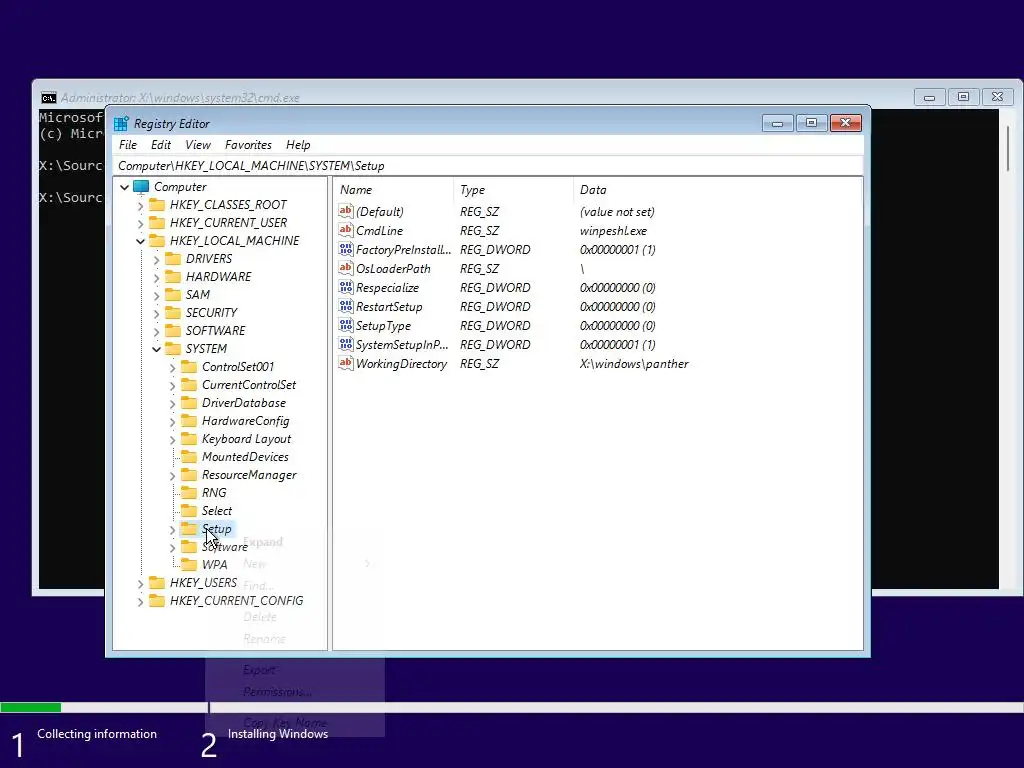Collapse the Computer root node

coord(125,187)
